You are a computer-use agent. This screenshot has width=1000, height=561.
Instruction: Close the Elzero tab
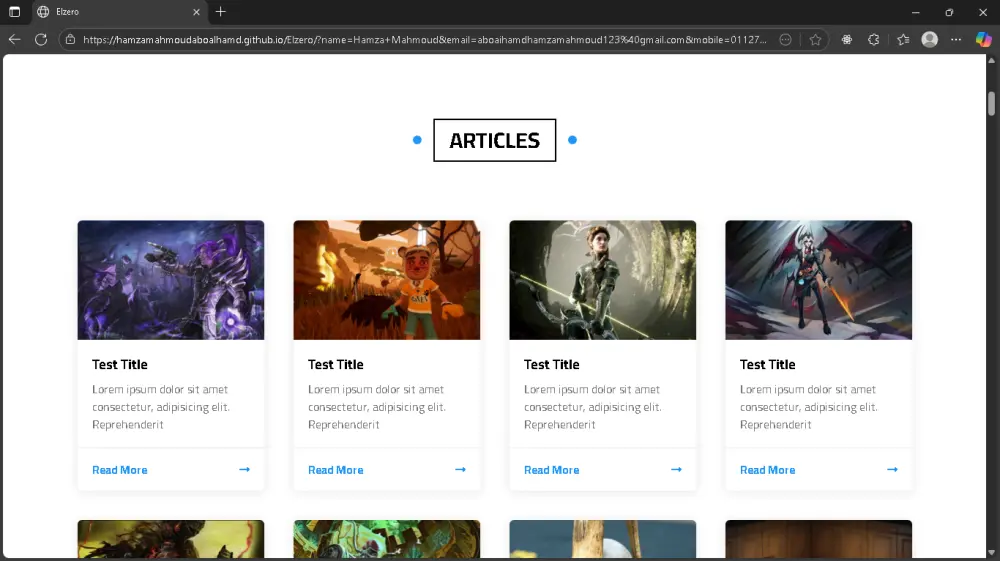196,11
